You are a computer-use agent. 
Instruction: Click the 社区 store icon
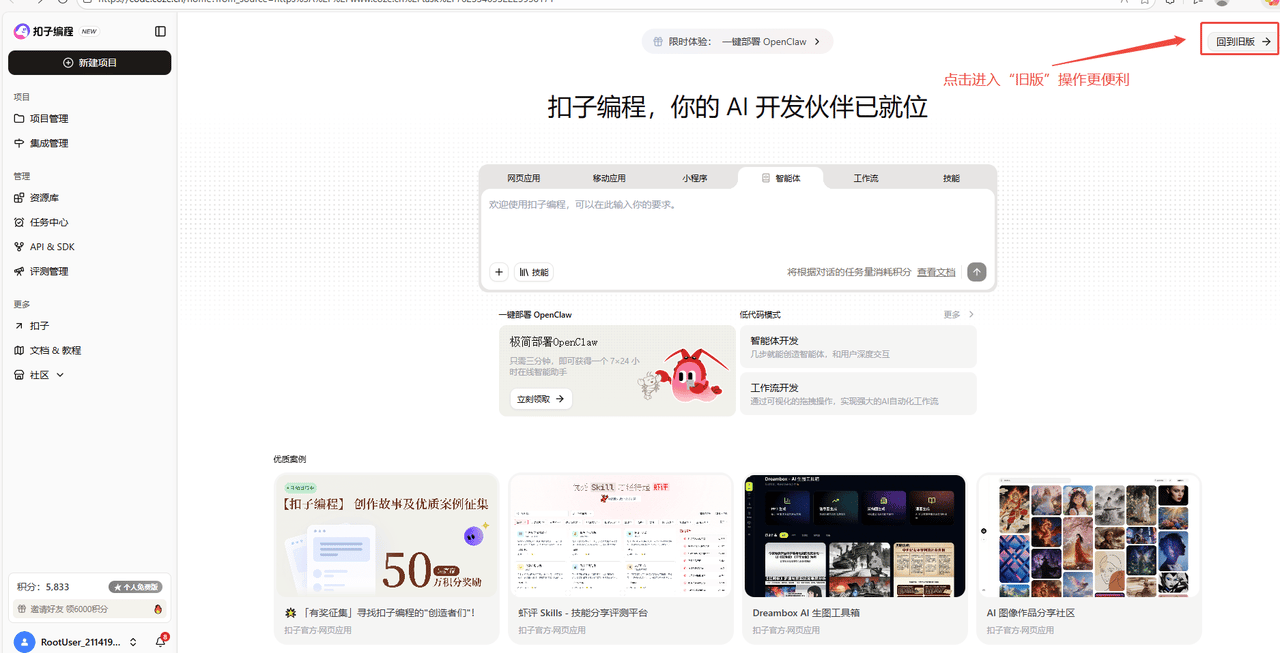20,375
